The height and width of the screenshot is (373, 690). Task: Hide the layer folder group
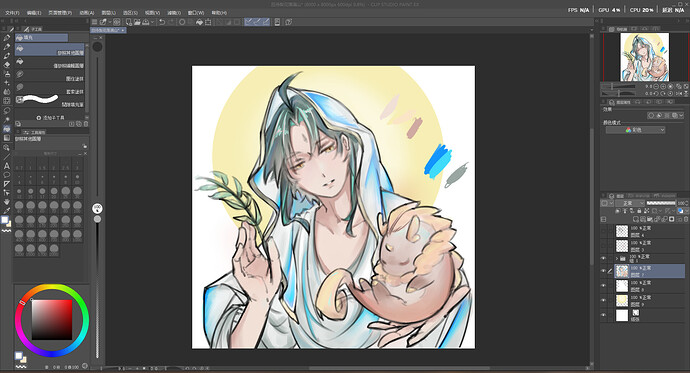click(603, 258)
